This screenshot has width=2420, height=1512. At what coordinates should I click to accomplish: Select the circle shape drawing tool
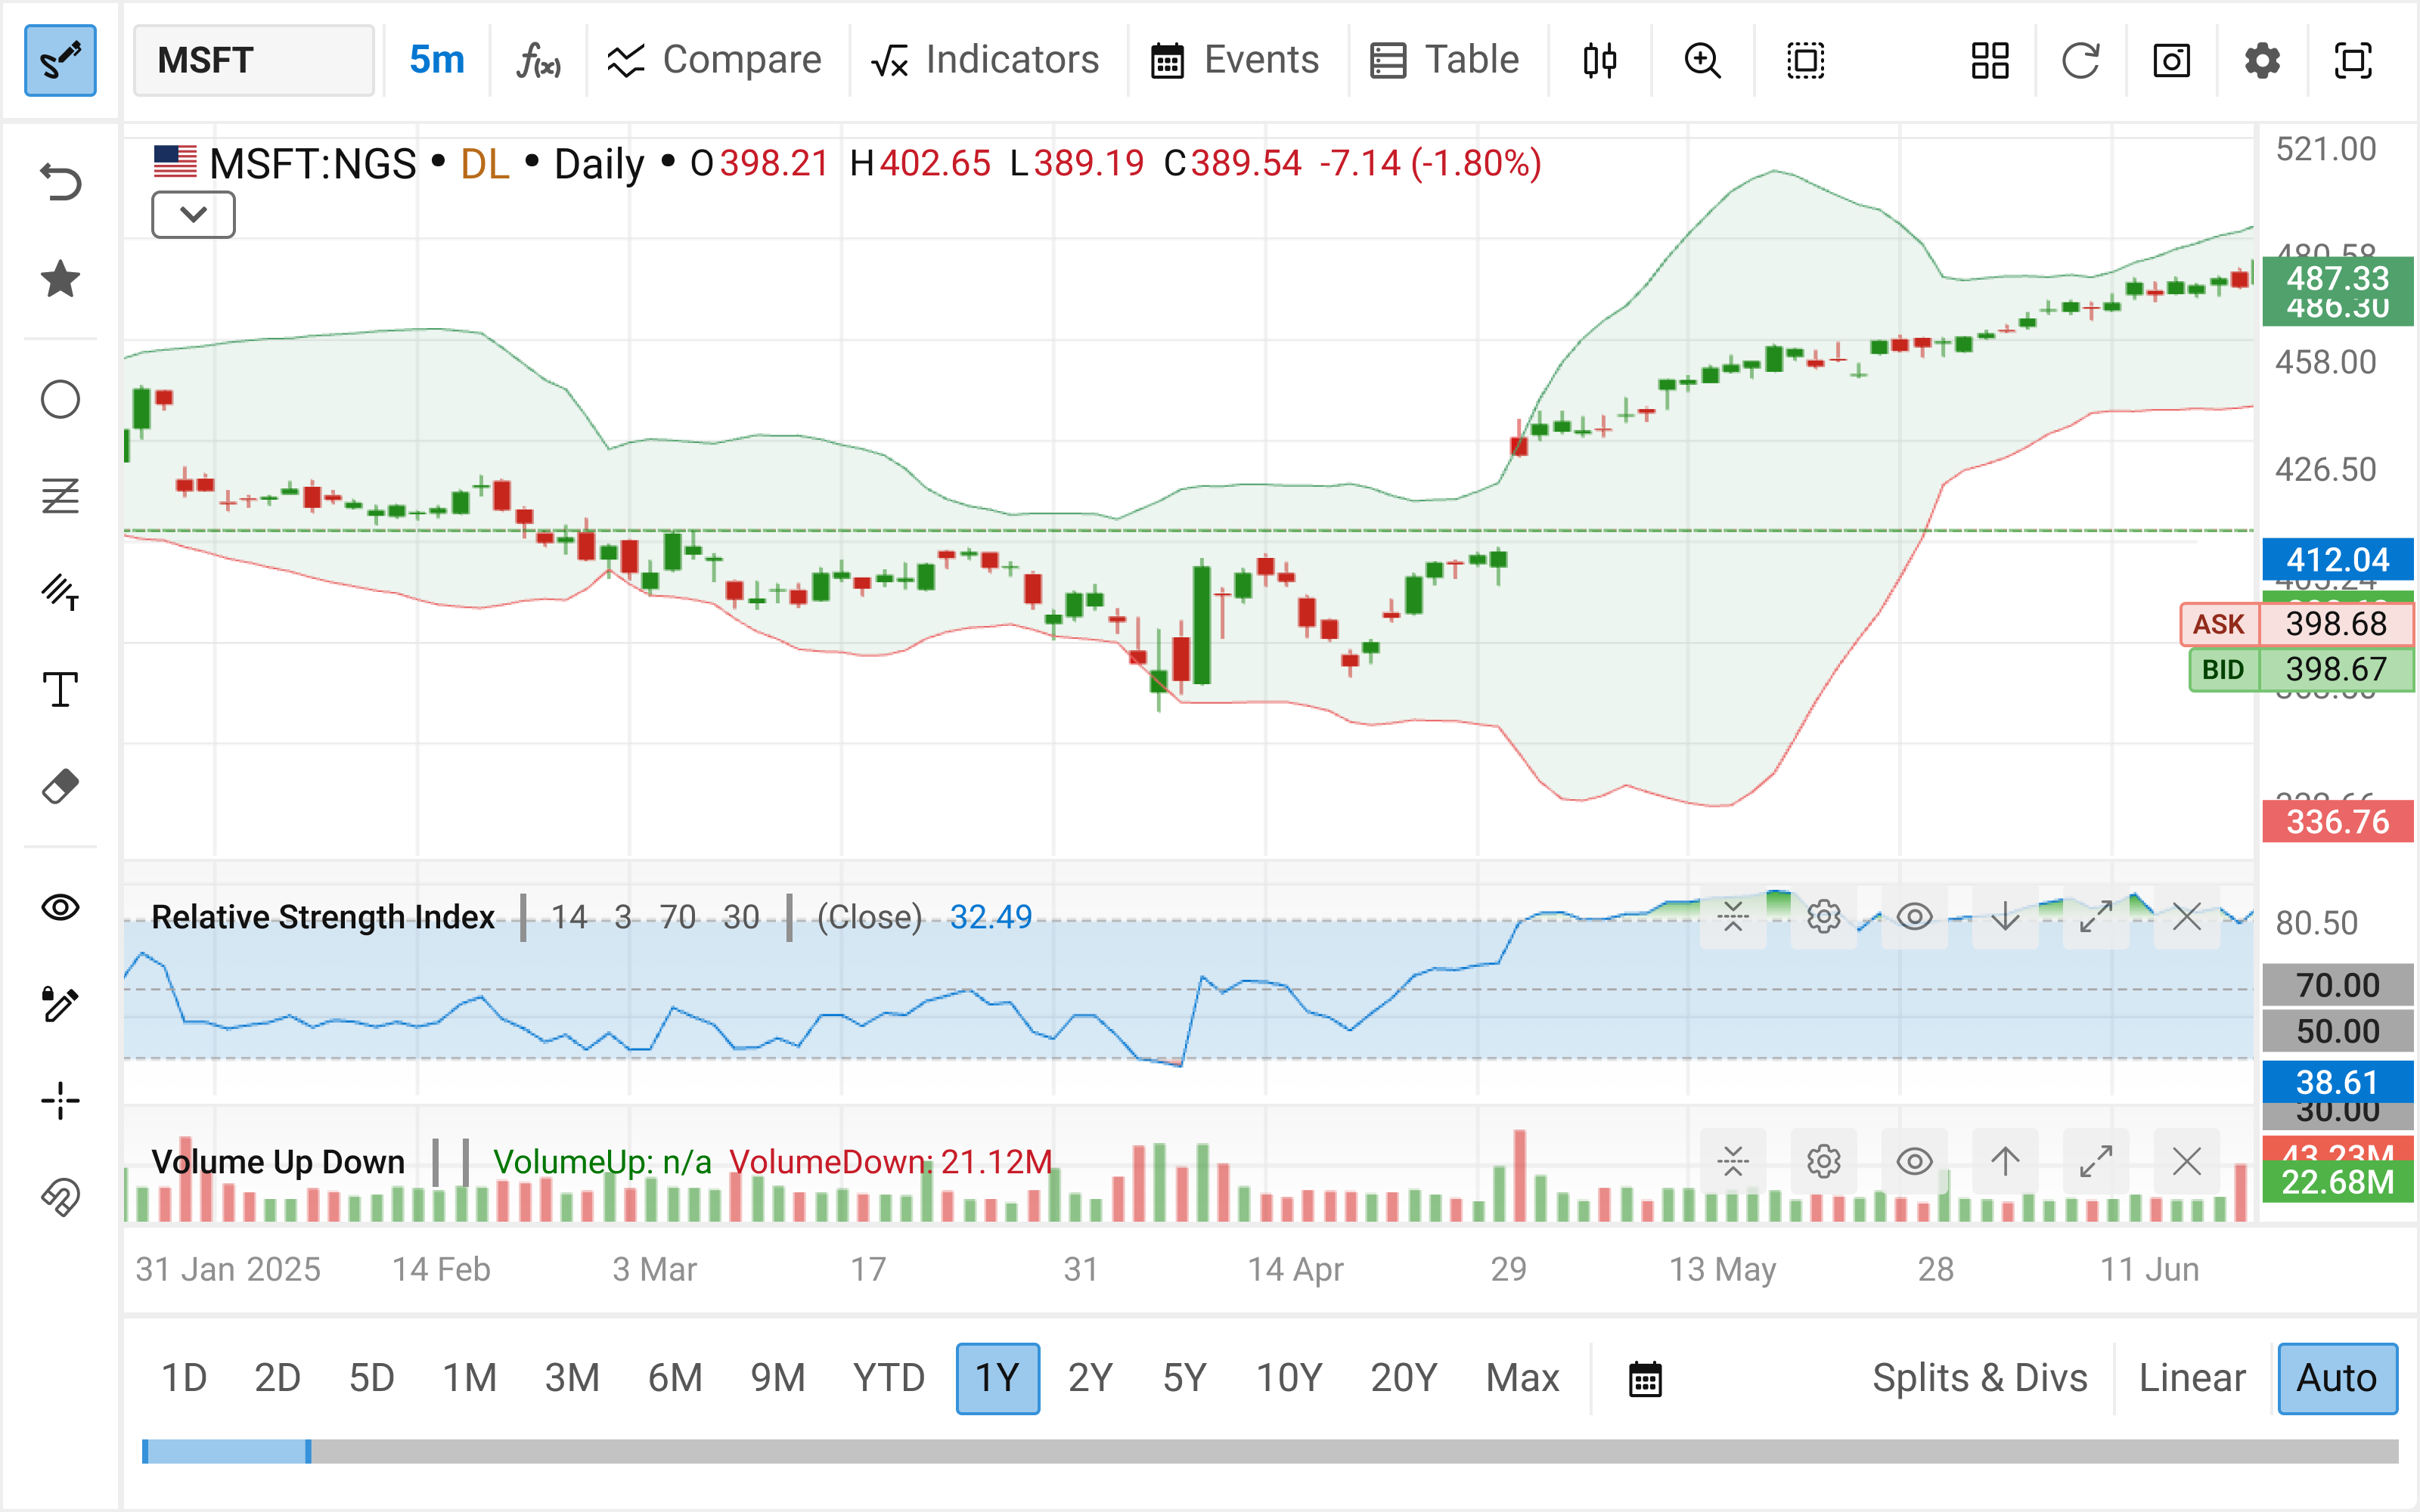coord(60,399)
